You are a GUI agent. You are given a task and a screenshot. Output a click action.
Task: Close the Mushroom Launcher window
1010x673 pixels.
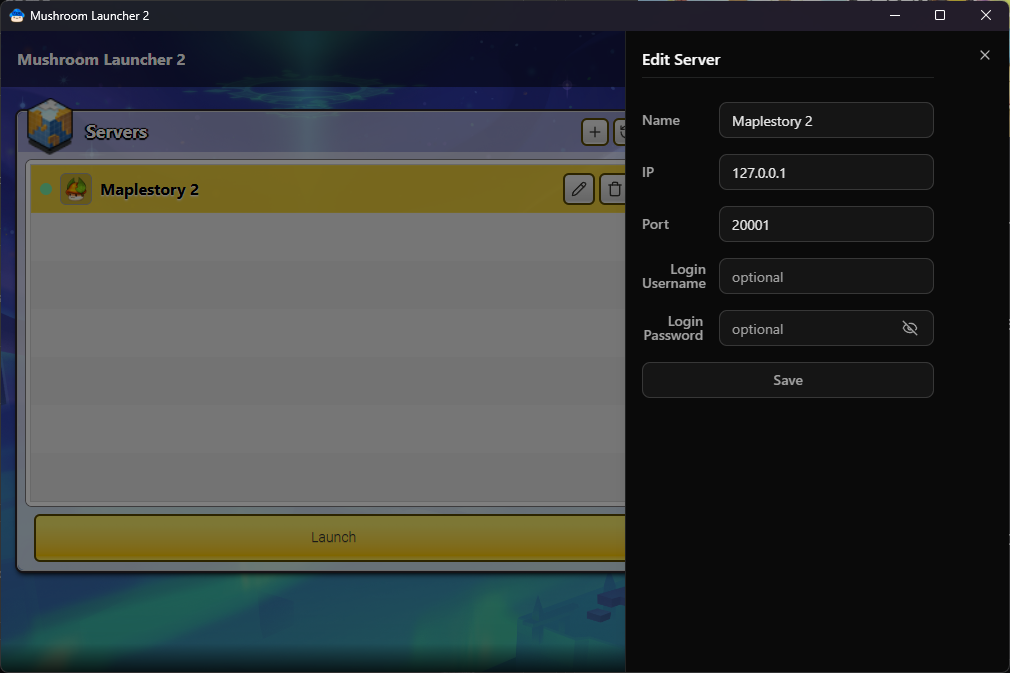(986, 15)
